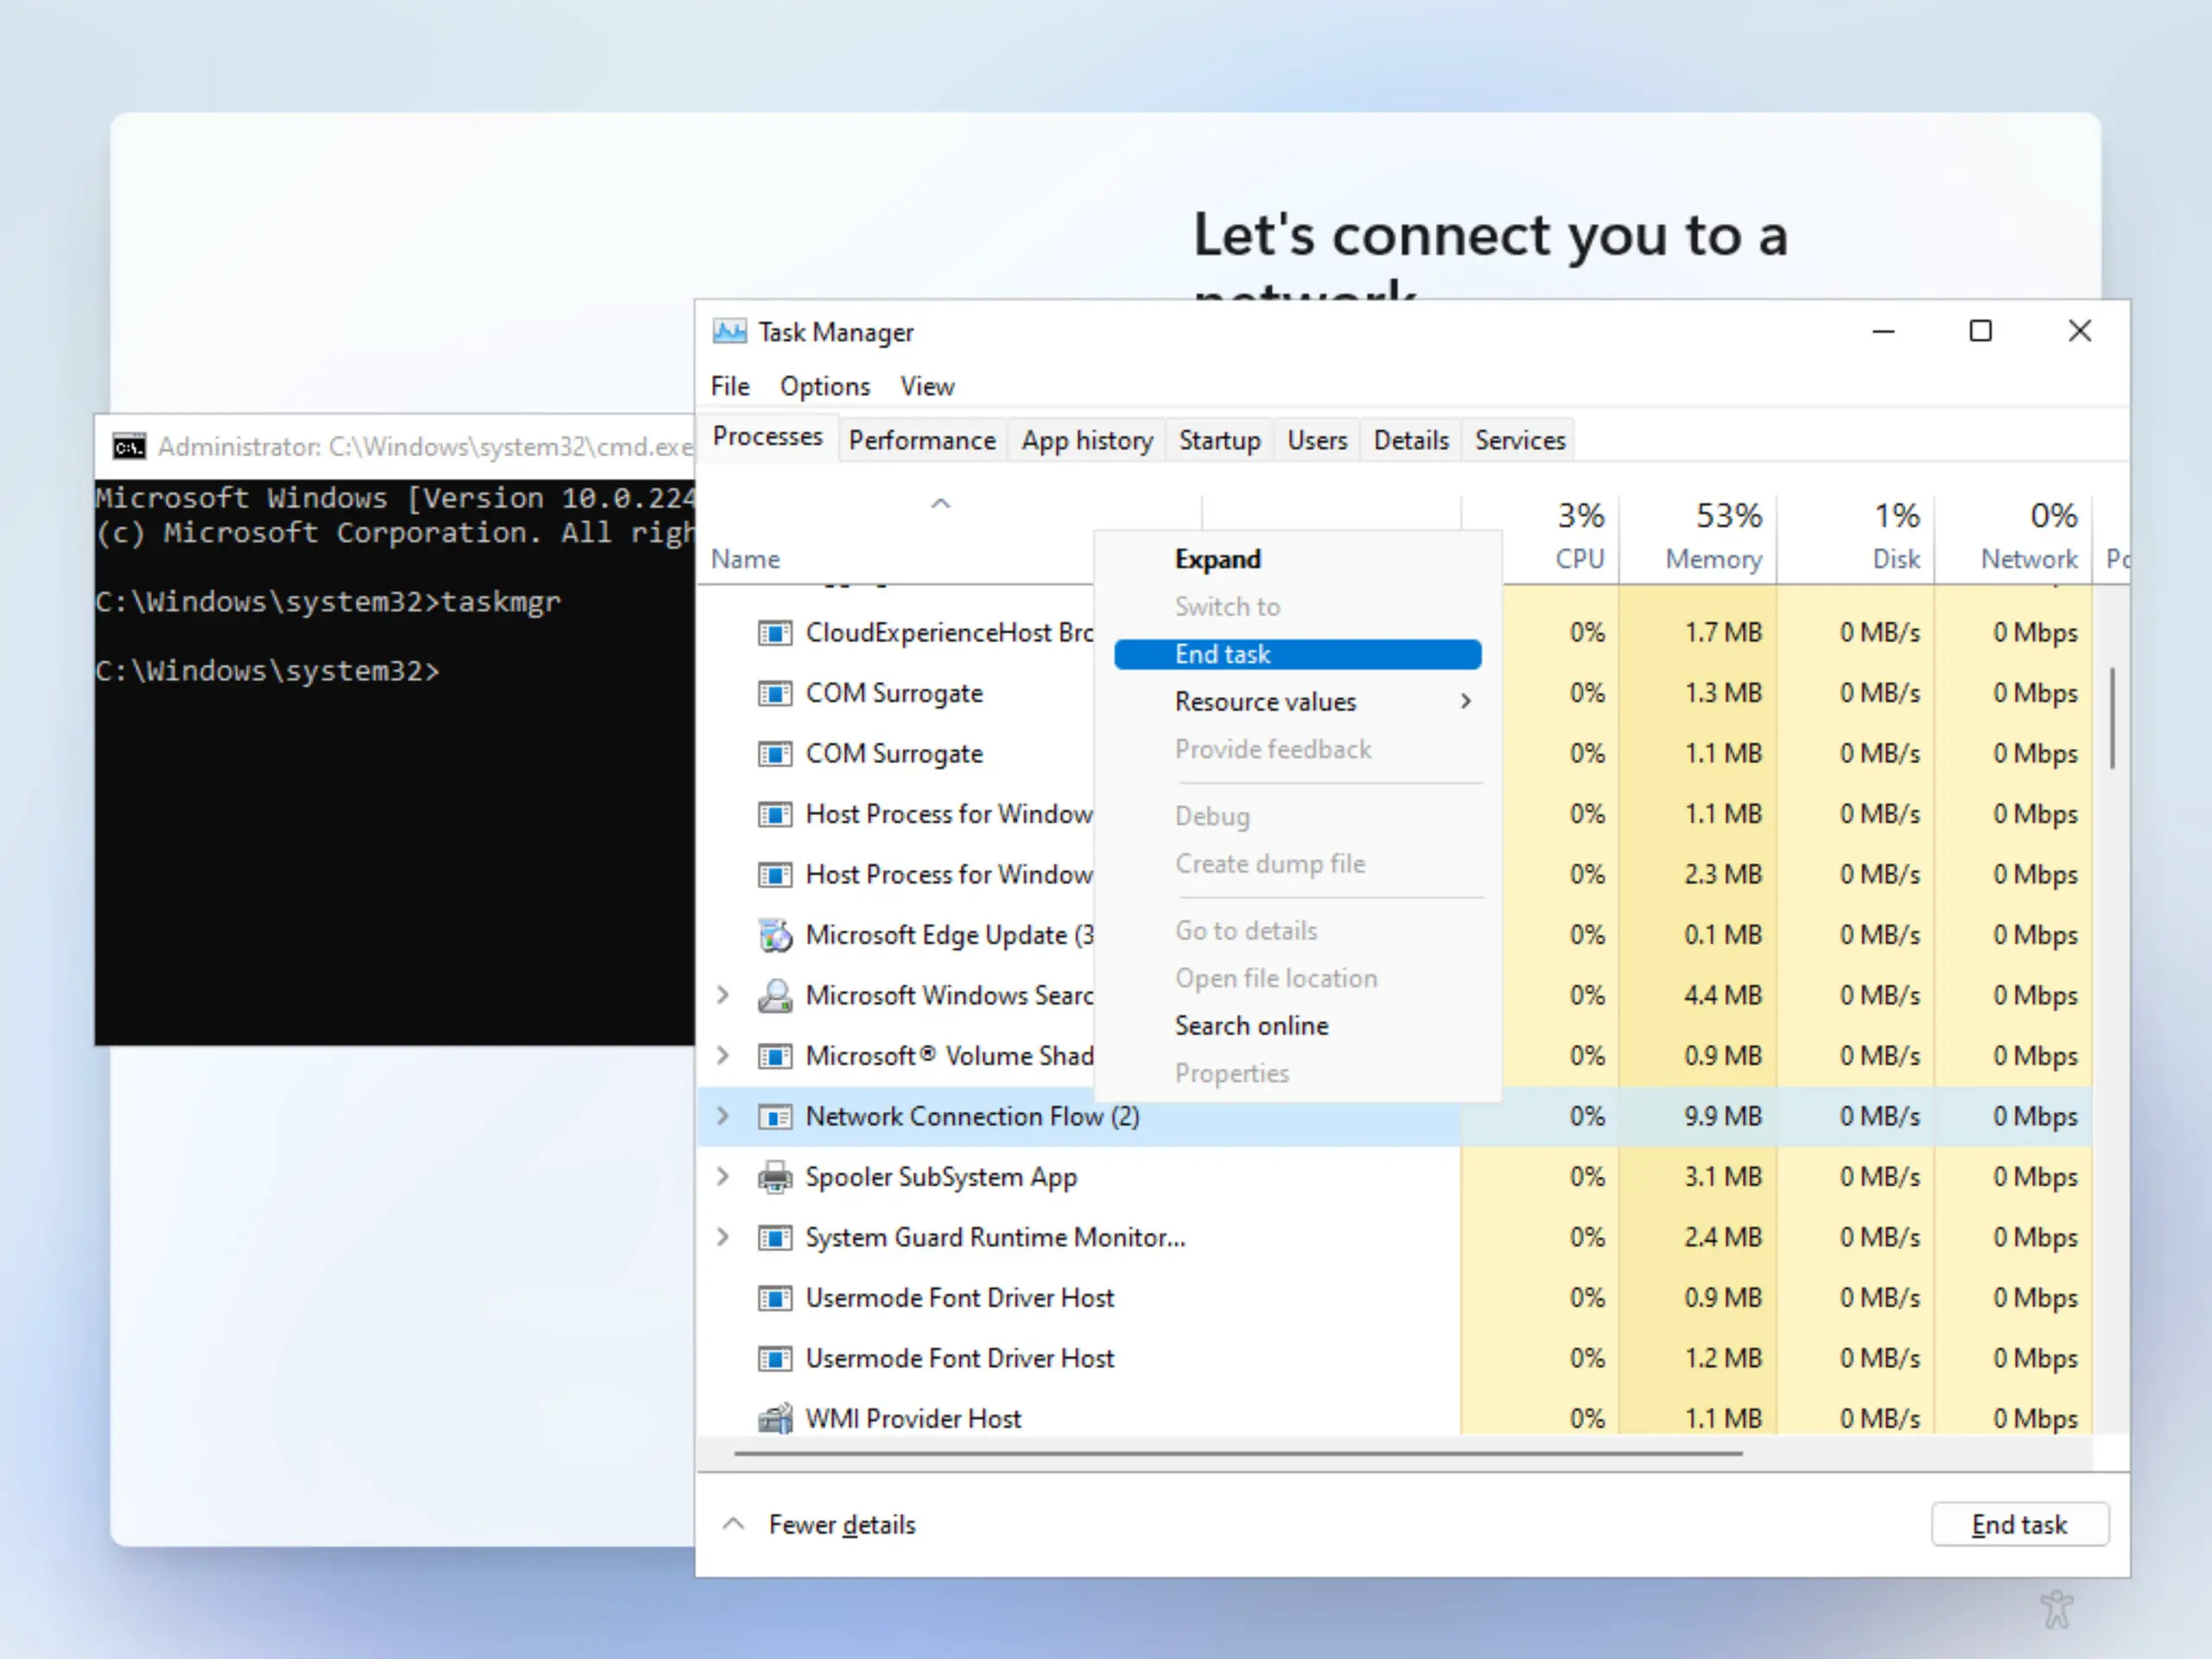Click the vertical scrollbar thumb in process list
Screen dimensions: 2212x1659
point(2112,718)
